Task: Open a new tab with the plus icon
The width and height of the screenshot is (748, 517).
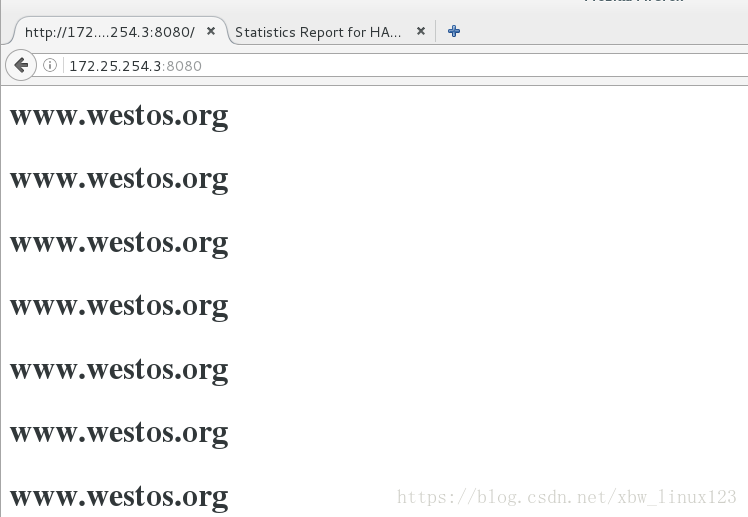Action: pyautogui.click(x=454, y=31)
